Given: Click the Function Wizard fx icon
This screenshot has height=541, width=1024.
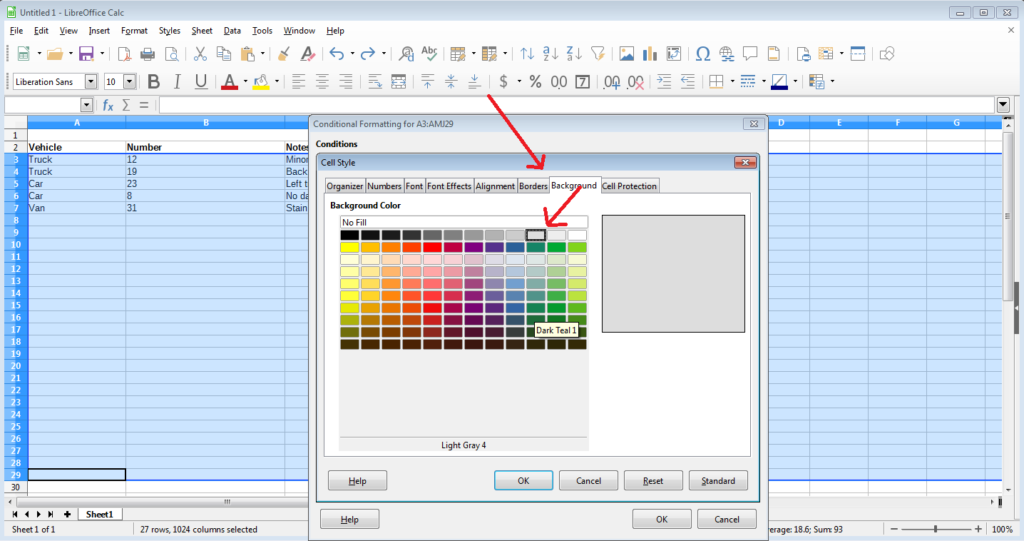Looking at the screenshot, I should pyautogui.click(x=108, y=105).
